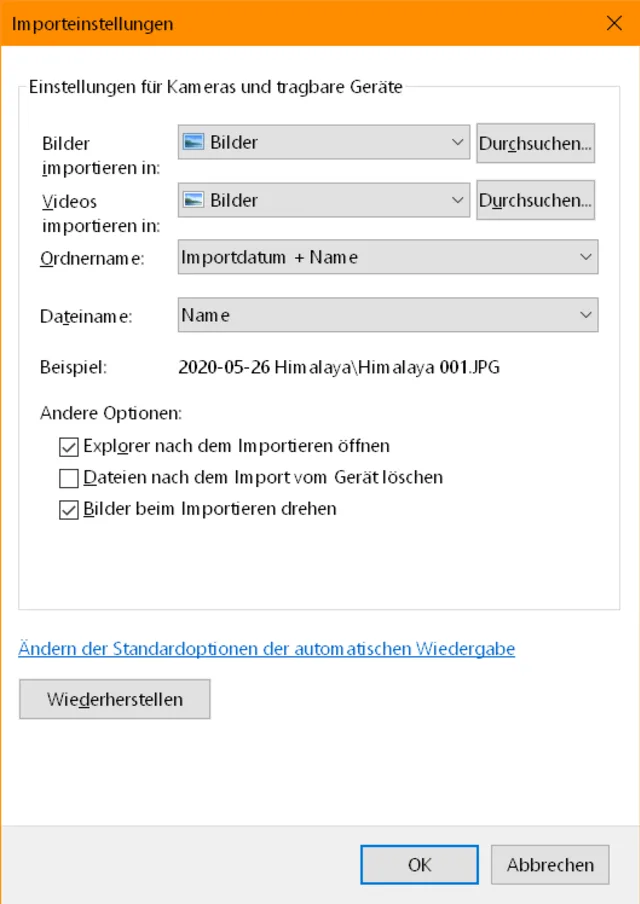
Task: Click Durchsuchen button for image import folder
Action: (535, 143)
